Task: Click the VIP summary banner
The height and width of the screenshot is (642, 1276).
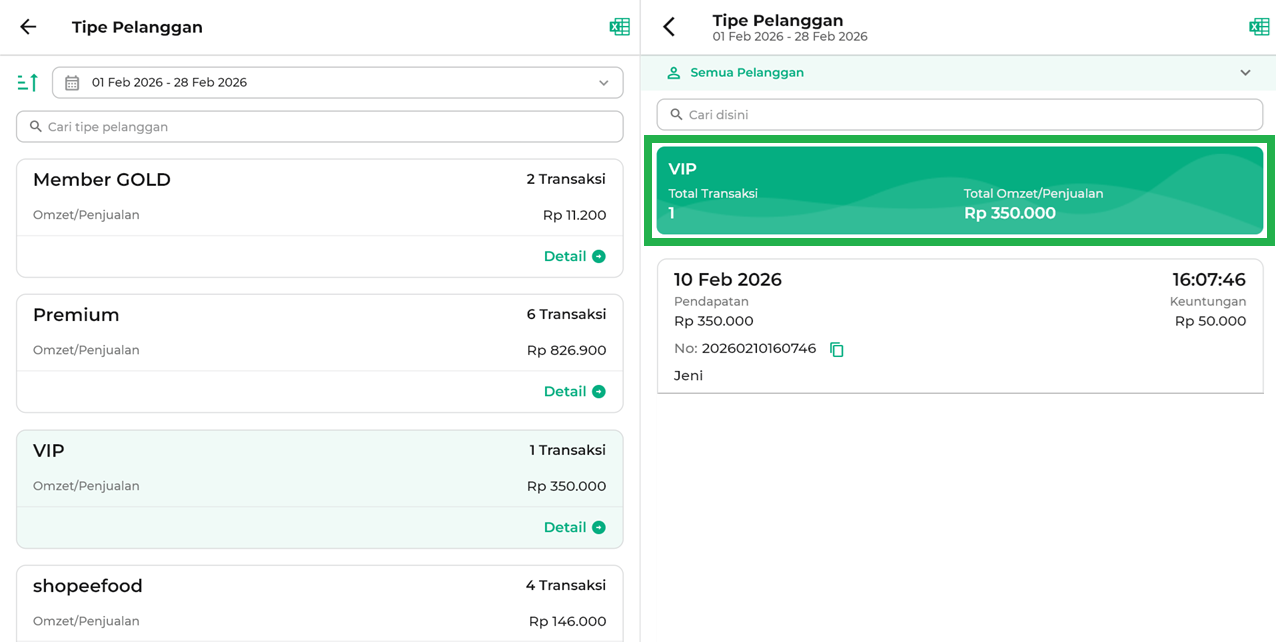Action: 959,191
